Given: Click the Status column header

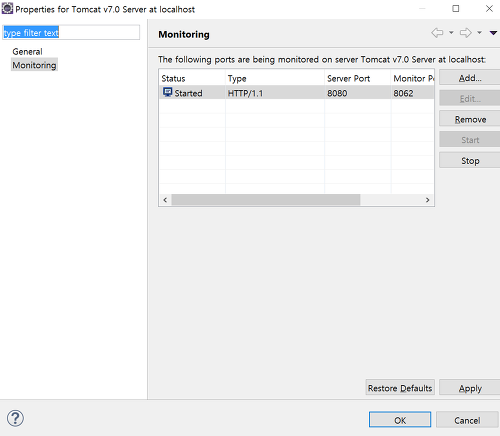Looking at the screenshot, I should (x=192, y=78).
